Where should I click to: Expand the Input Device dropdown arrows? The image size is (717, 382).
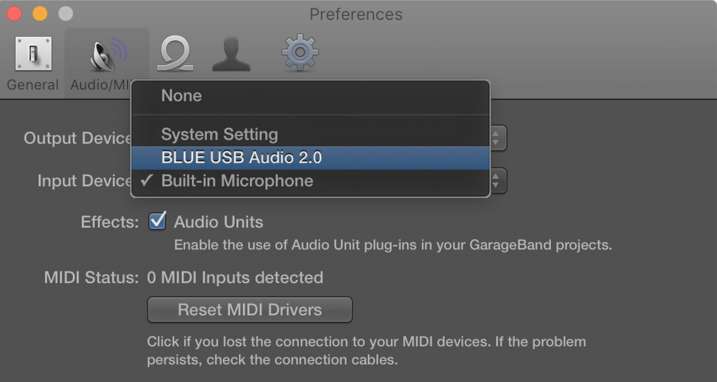coord(498,181)
